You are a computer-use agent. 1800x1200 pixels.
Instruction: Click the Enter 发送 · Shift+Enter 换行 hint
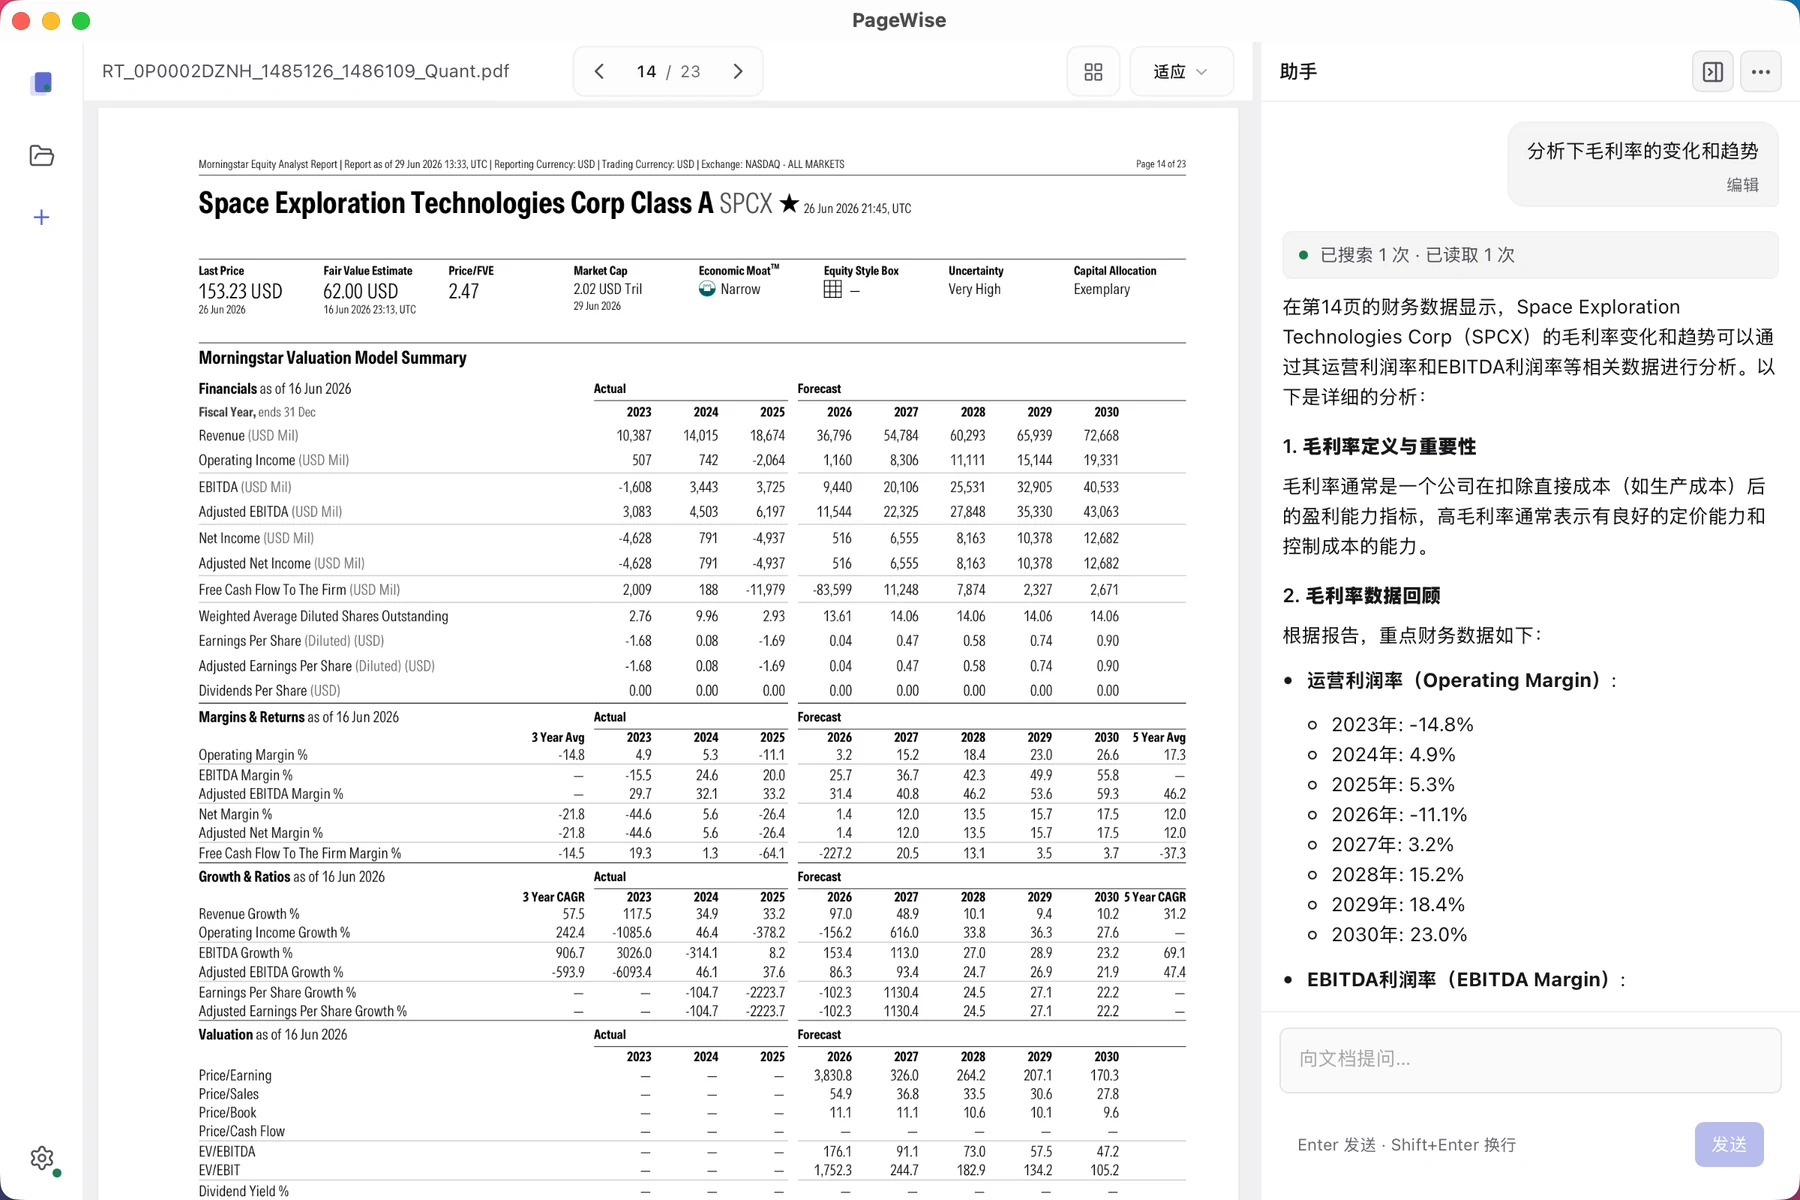pos(1407,1144)
